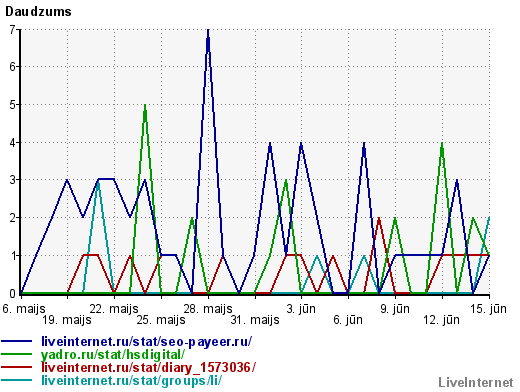The width and height of the screenshot is (520, 392).
Task: Click the red peak at value 2
Action: 379,219
